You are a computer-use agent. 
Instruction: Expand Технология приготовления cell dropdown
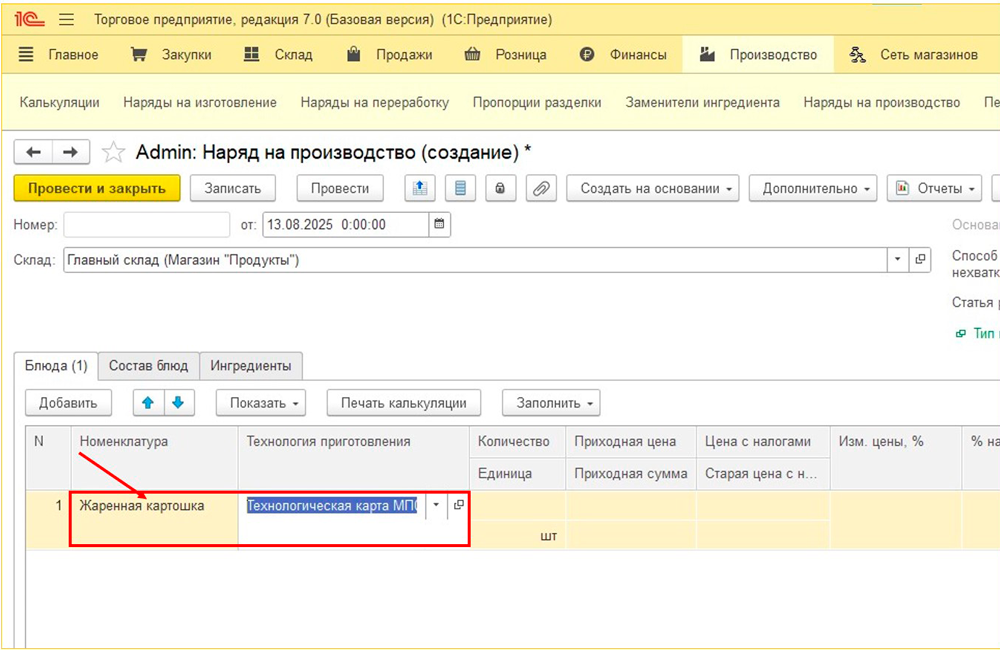435,506
